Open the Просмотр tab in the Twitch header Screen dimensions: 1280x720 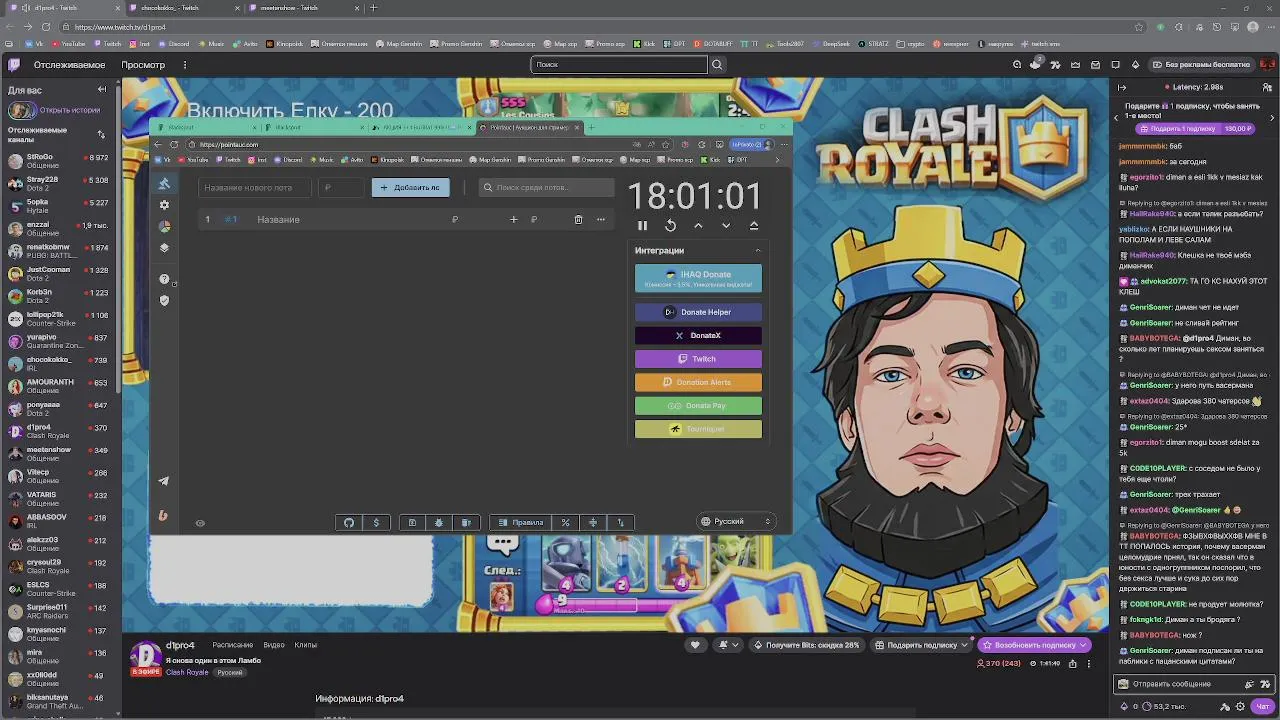pyautogui.click(x=143, y=65)
